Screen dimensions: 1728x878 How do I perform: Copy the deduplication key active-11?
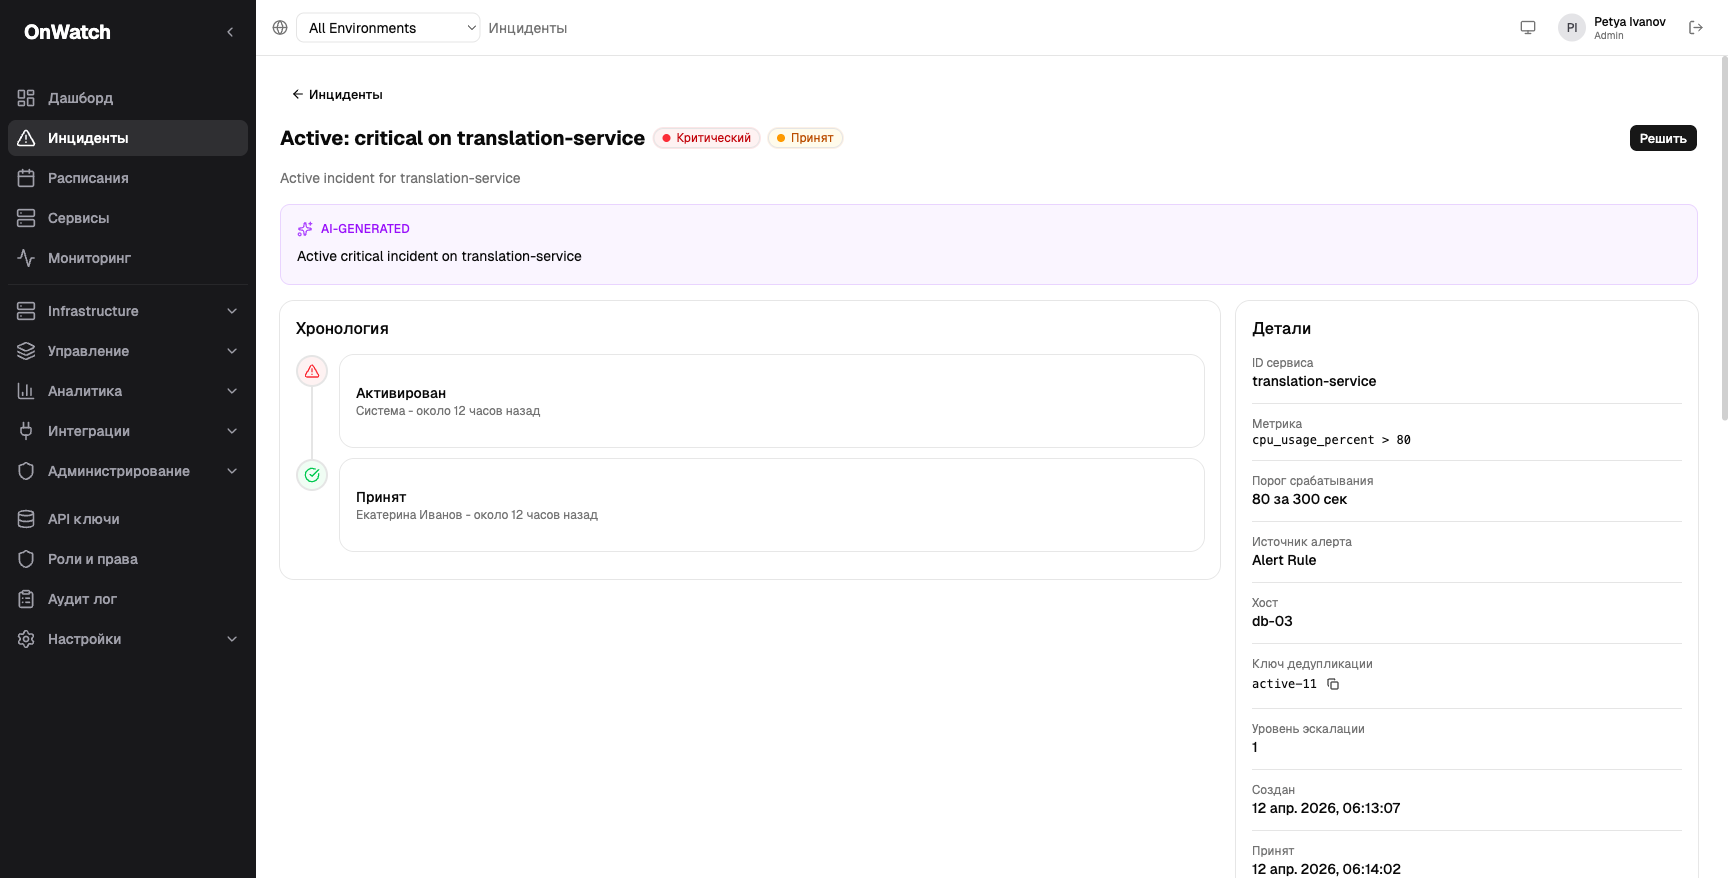pos(1333,684)
